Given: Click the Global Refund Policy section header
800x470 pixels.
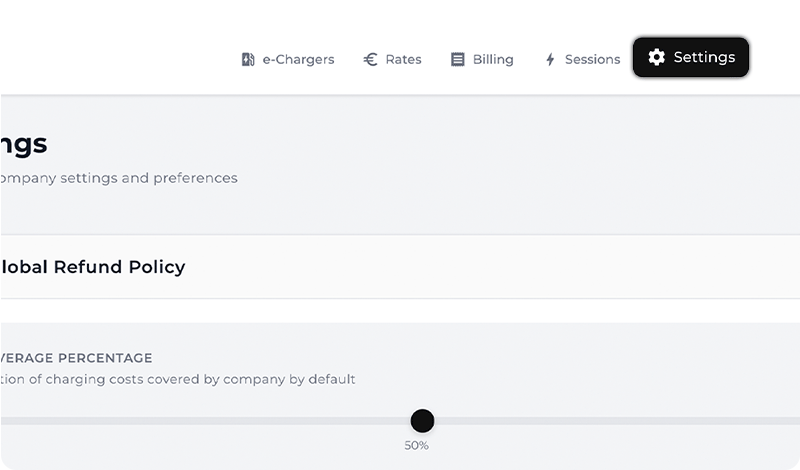Looking at the screenshot, I should tap(93, 267).
